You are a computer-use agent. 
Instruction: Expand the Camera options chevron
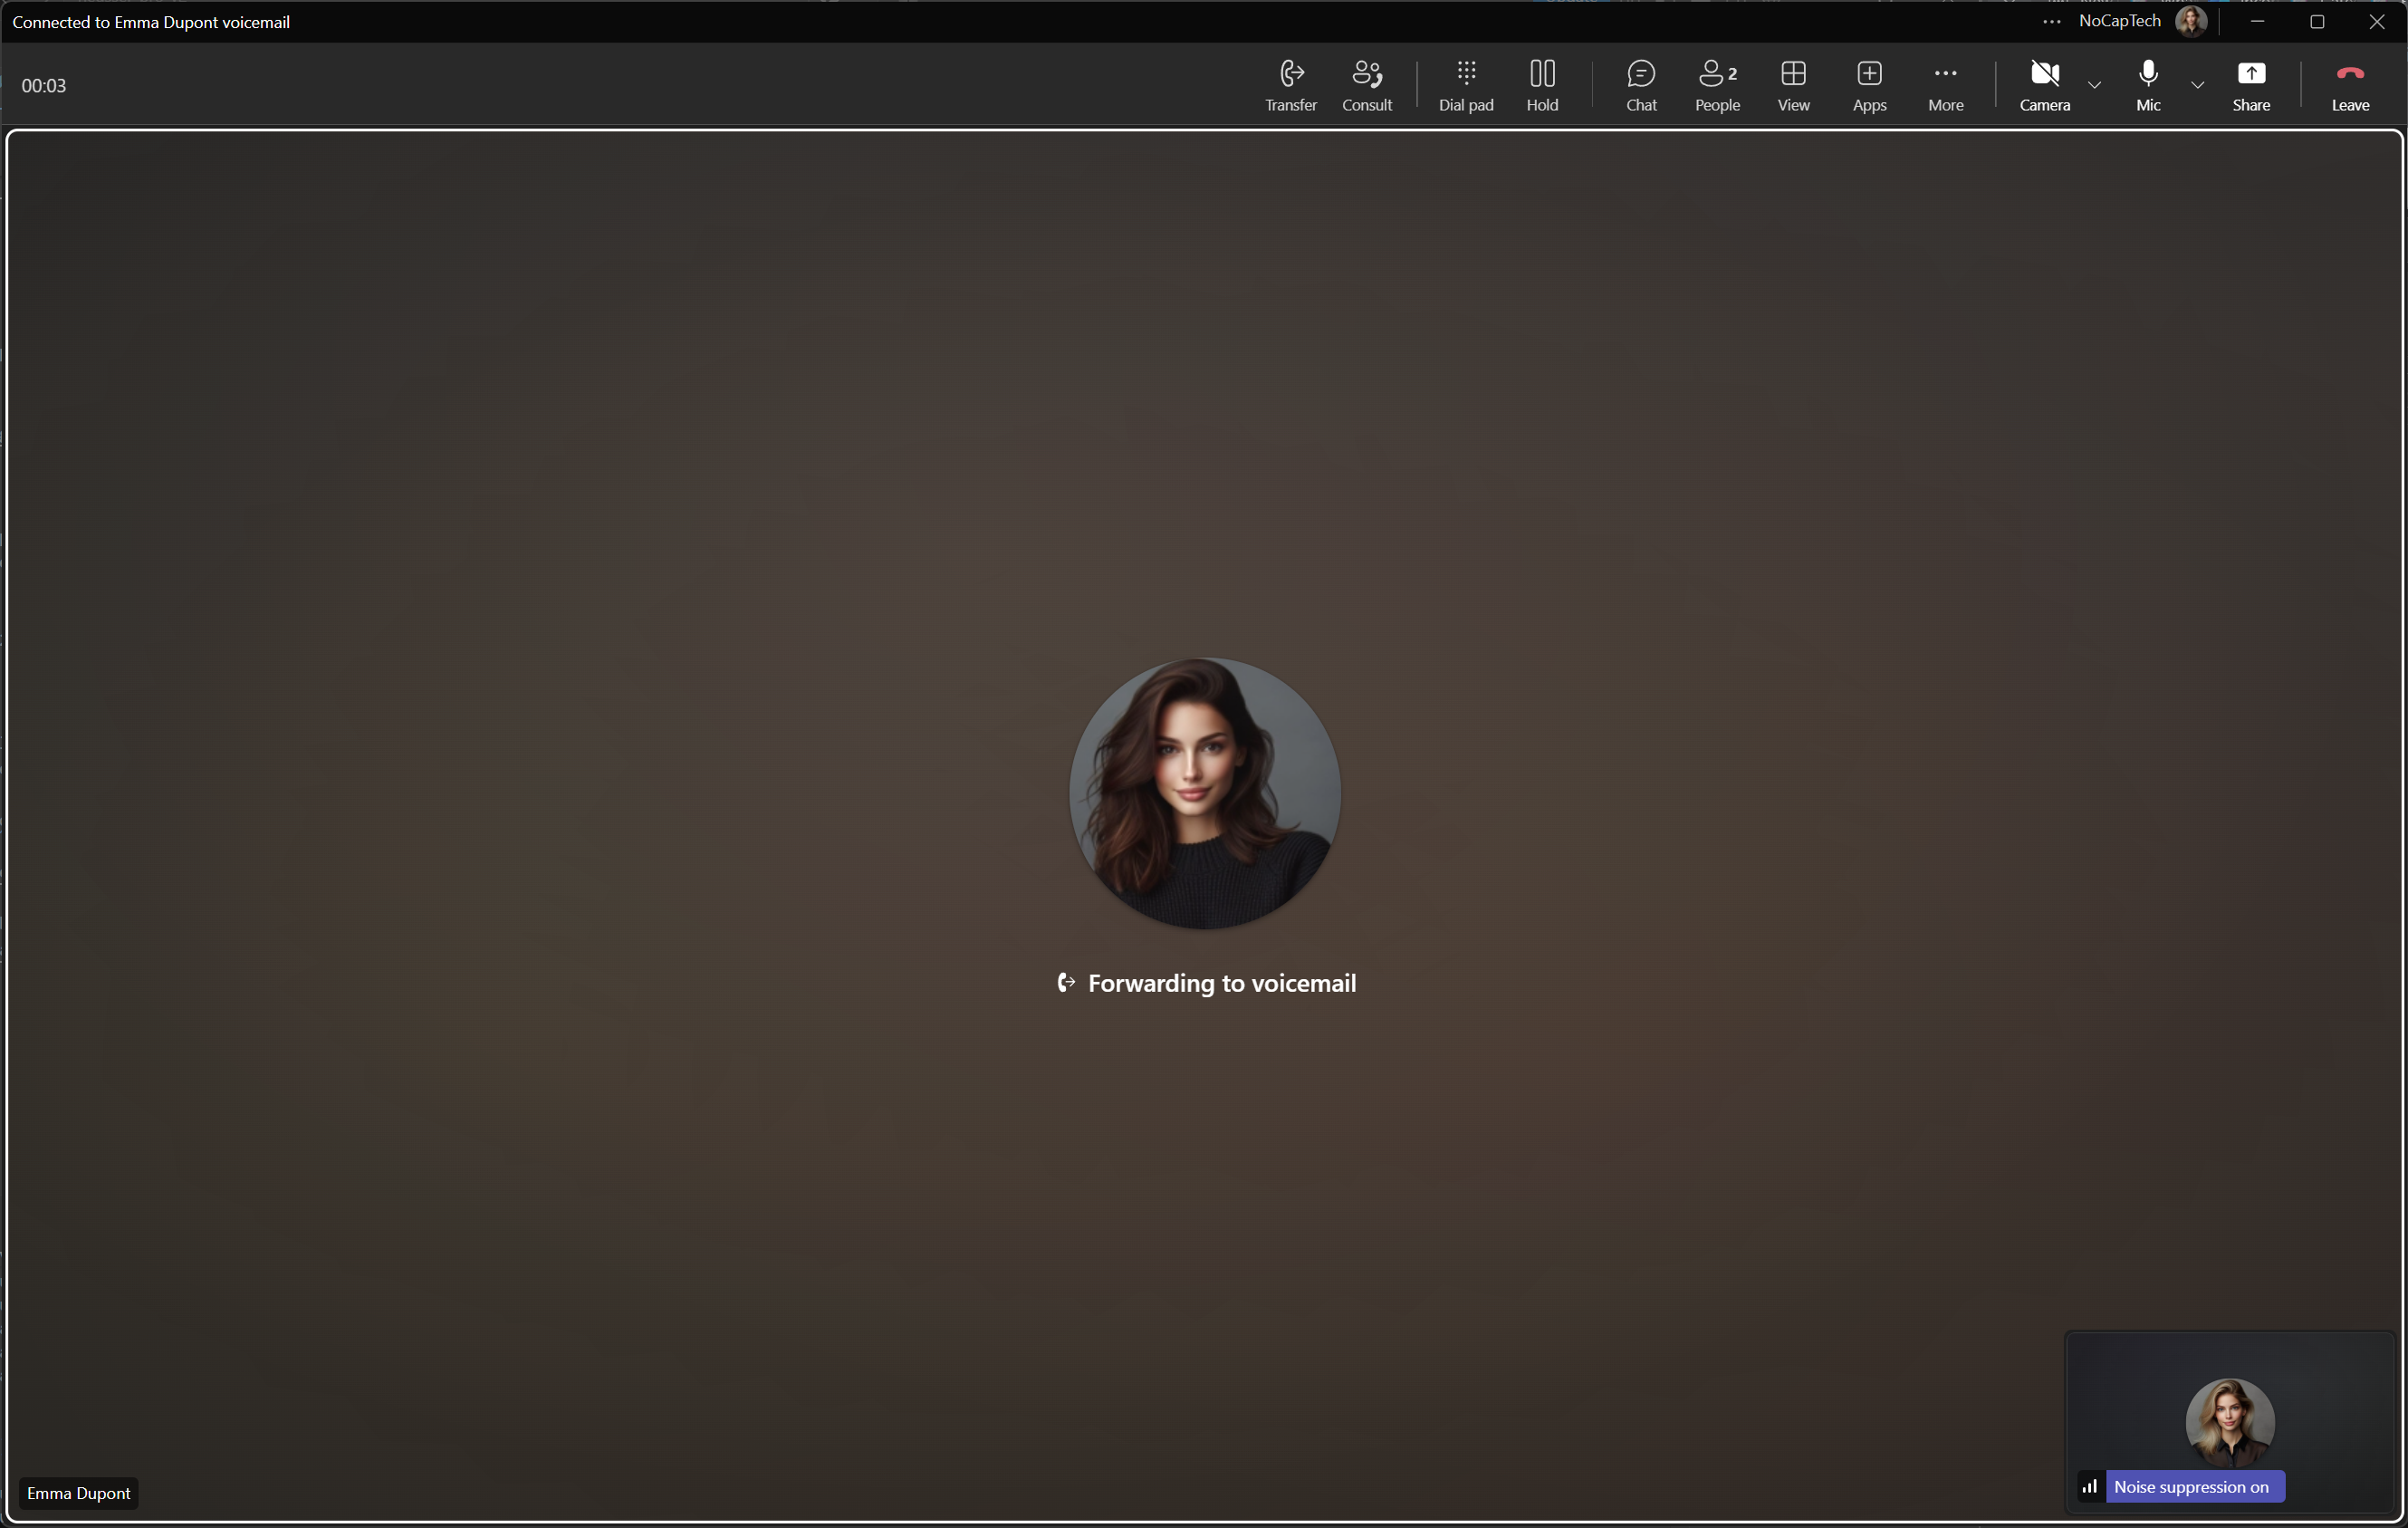coord(2094,85)
